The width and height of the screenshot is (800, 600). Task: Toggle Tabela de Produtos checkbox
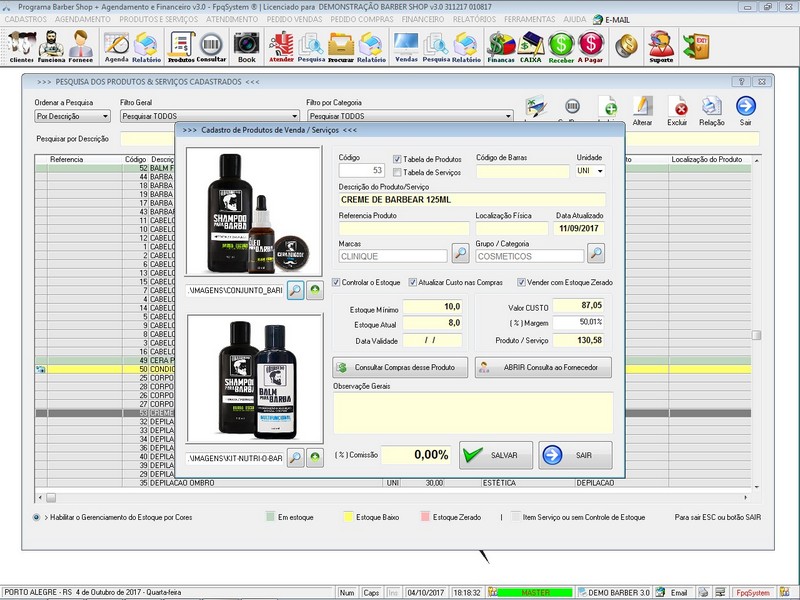(x=397, y=159)
